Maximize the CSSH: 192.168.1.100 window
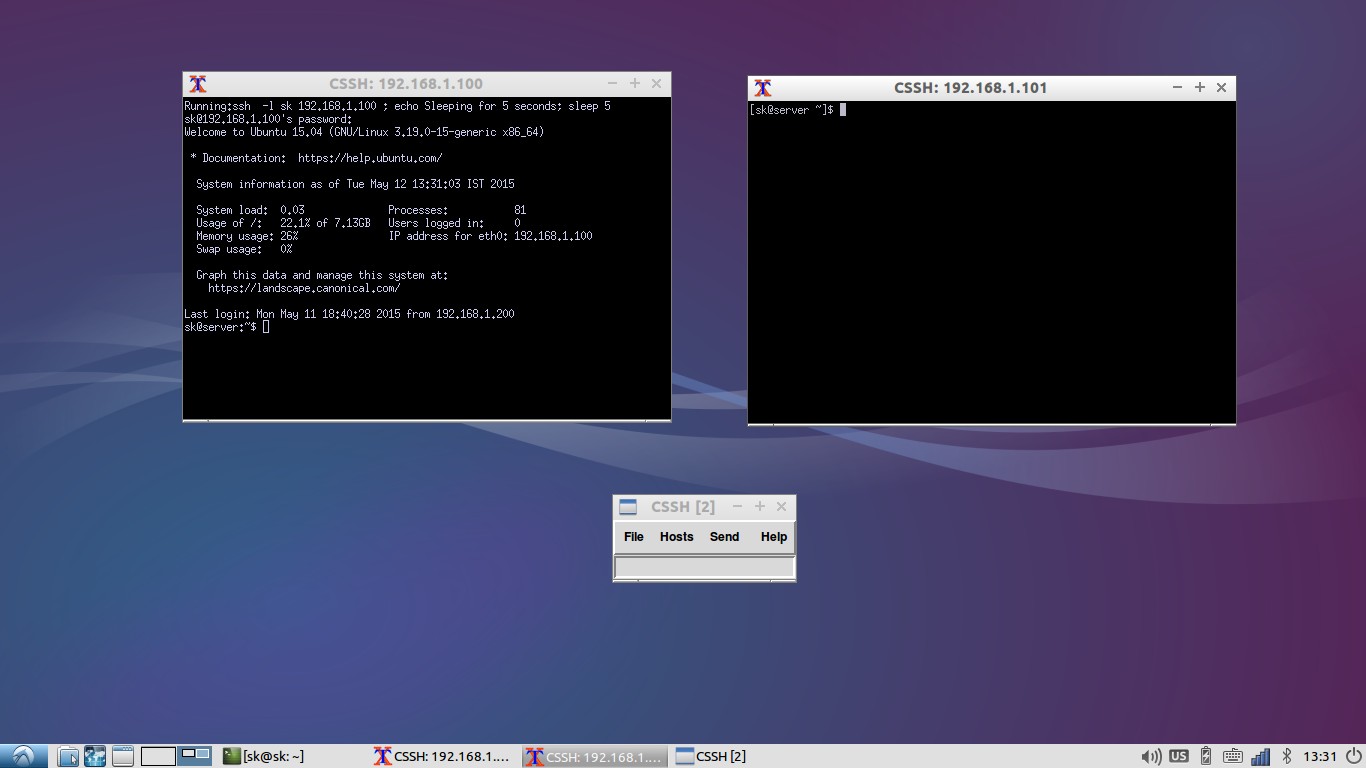Viewport: 1366px width, 768px height. (x=635, y=84)
